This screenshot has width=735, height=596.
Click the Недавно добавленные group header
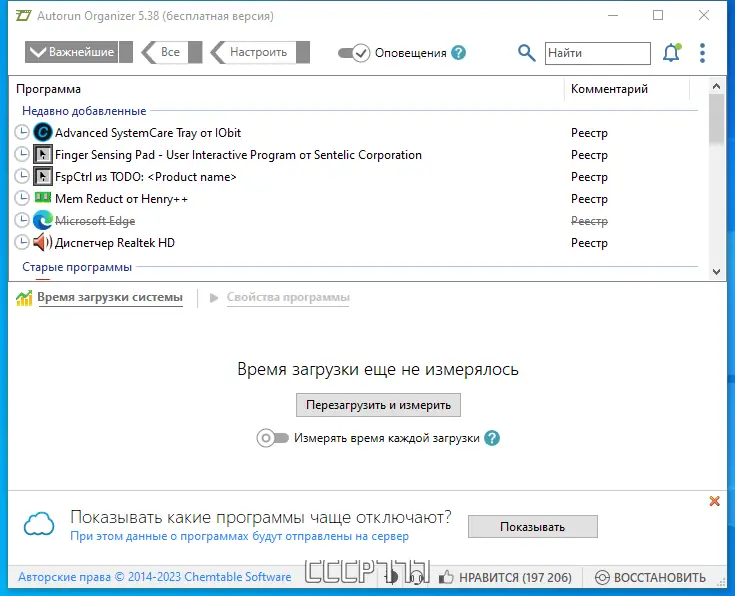pos(84,111)
